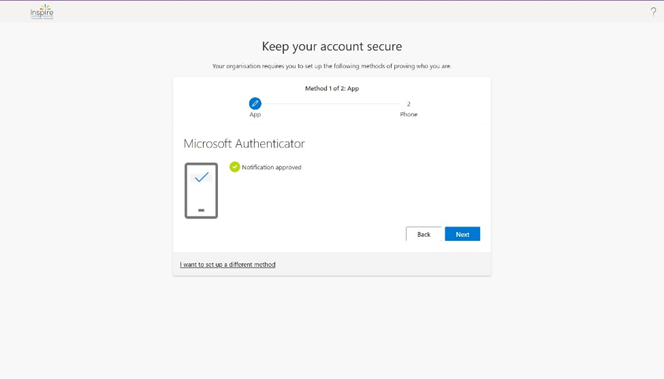Click the 'Notification approved' status text

[271, 167]
